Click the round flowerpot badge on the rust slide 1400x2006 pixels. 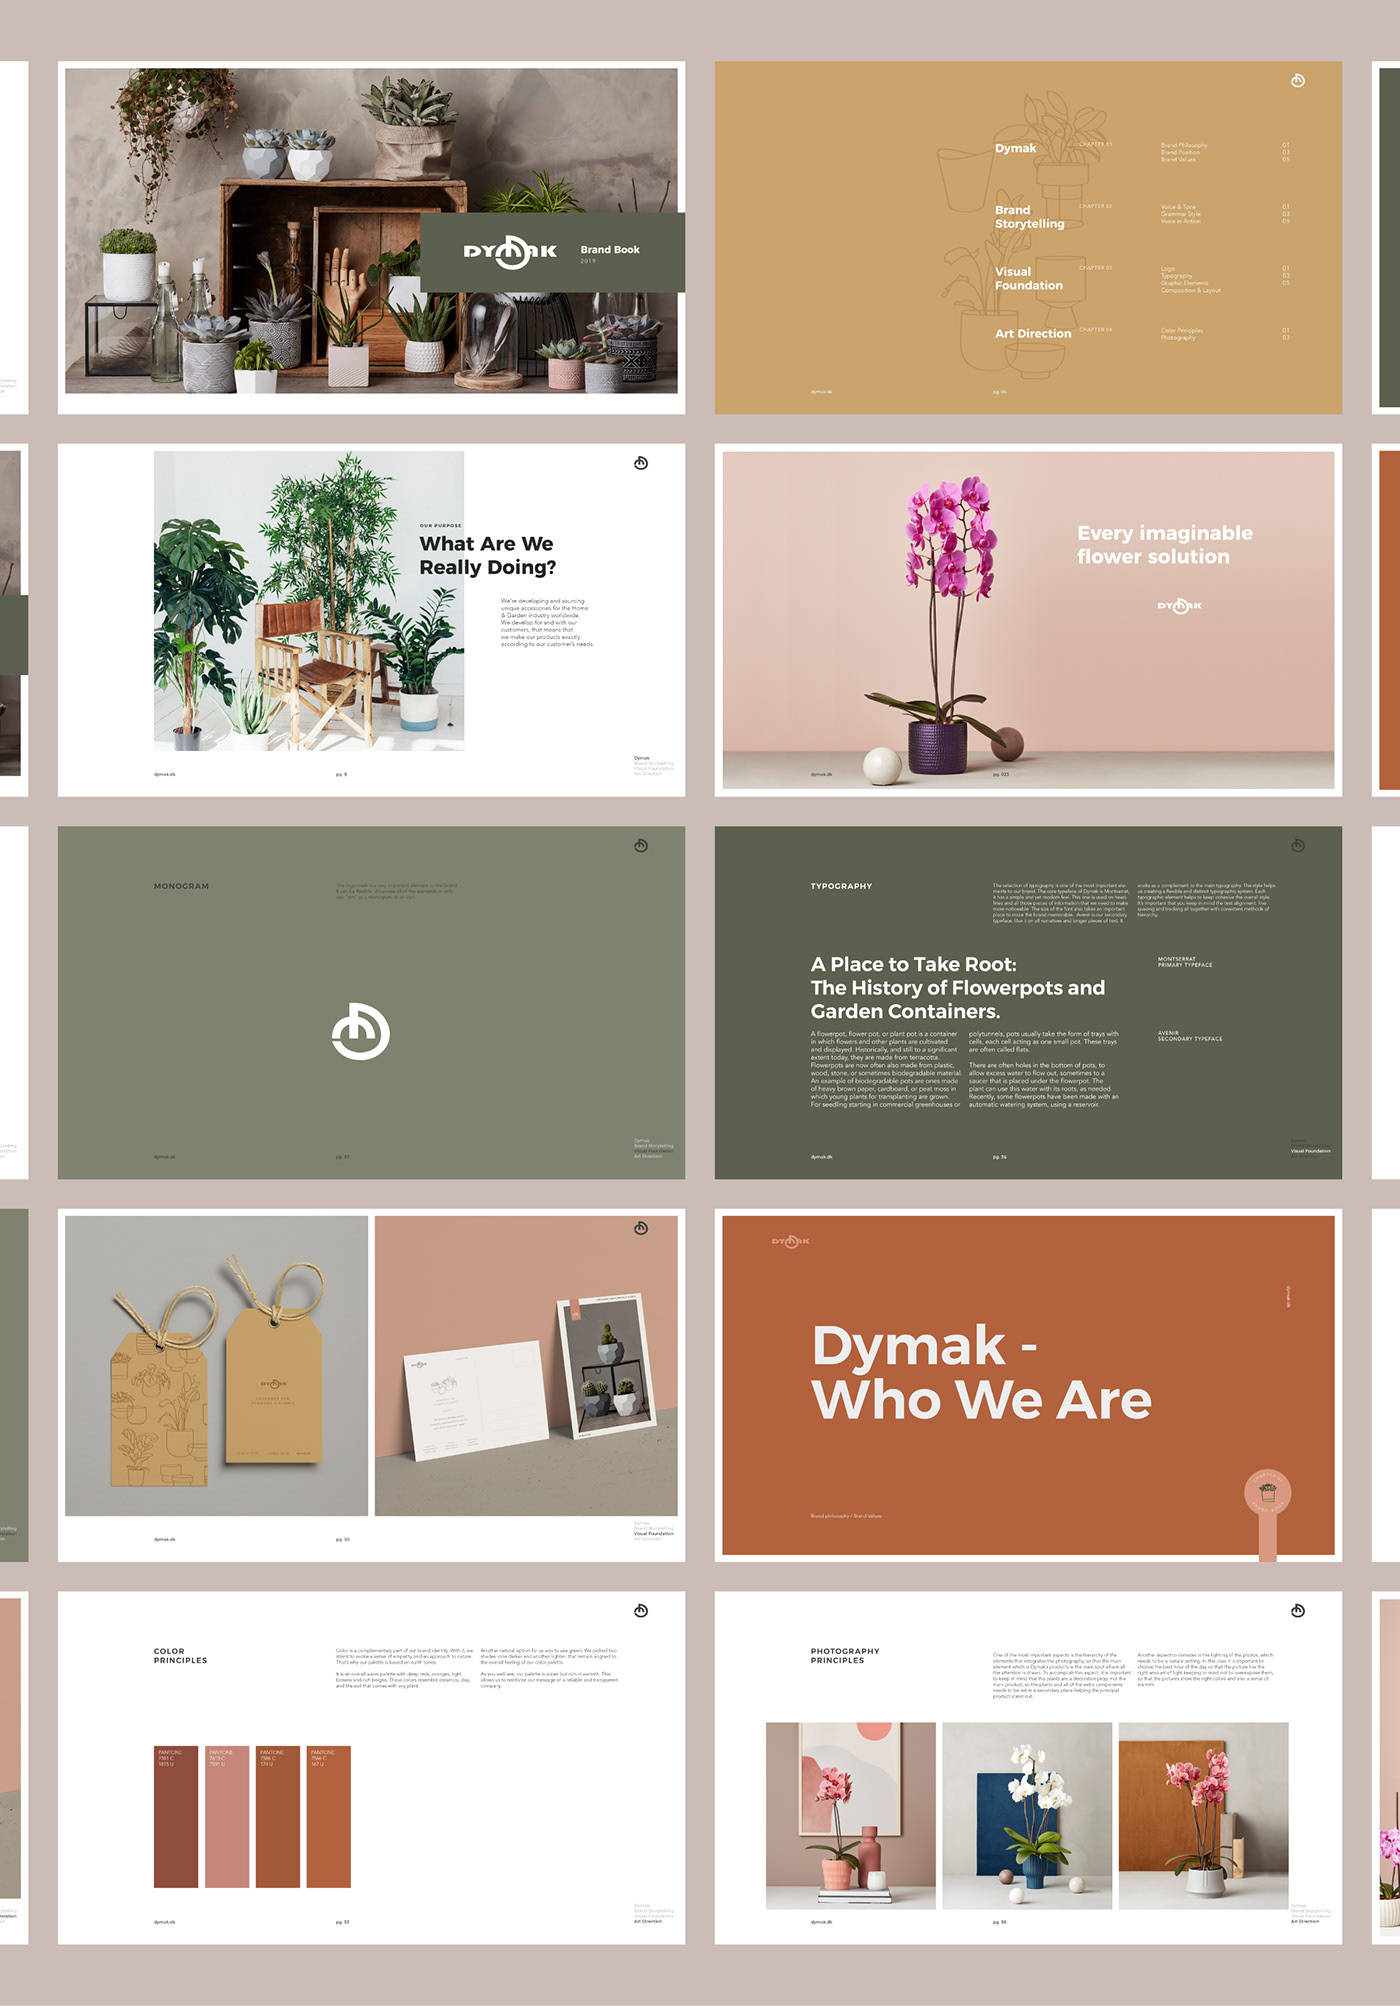click(x=1267, y=1494)
